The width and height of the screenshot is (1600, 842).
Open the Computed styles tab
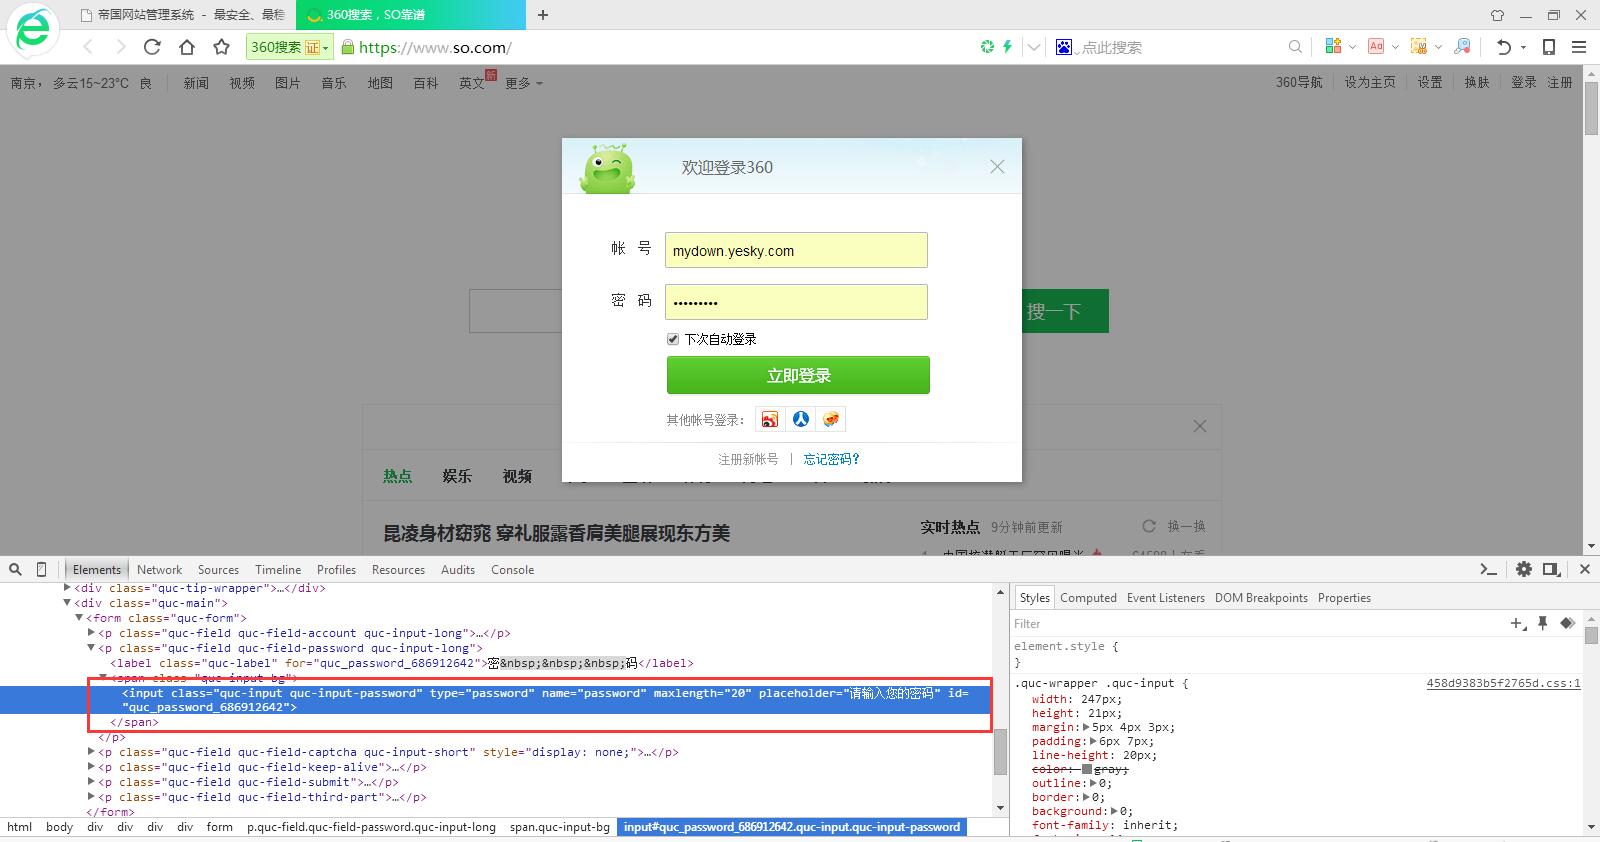click(1088, 597)
